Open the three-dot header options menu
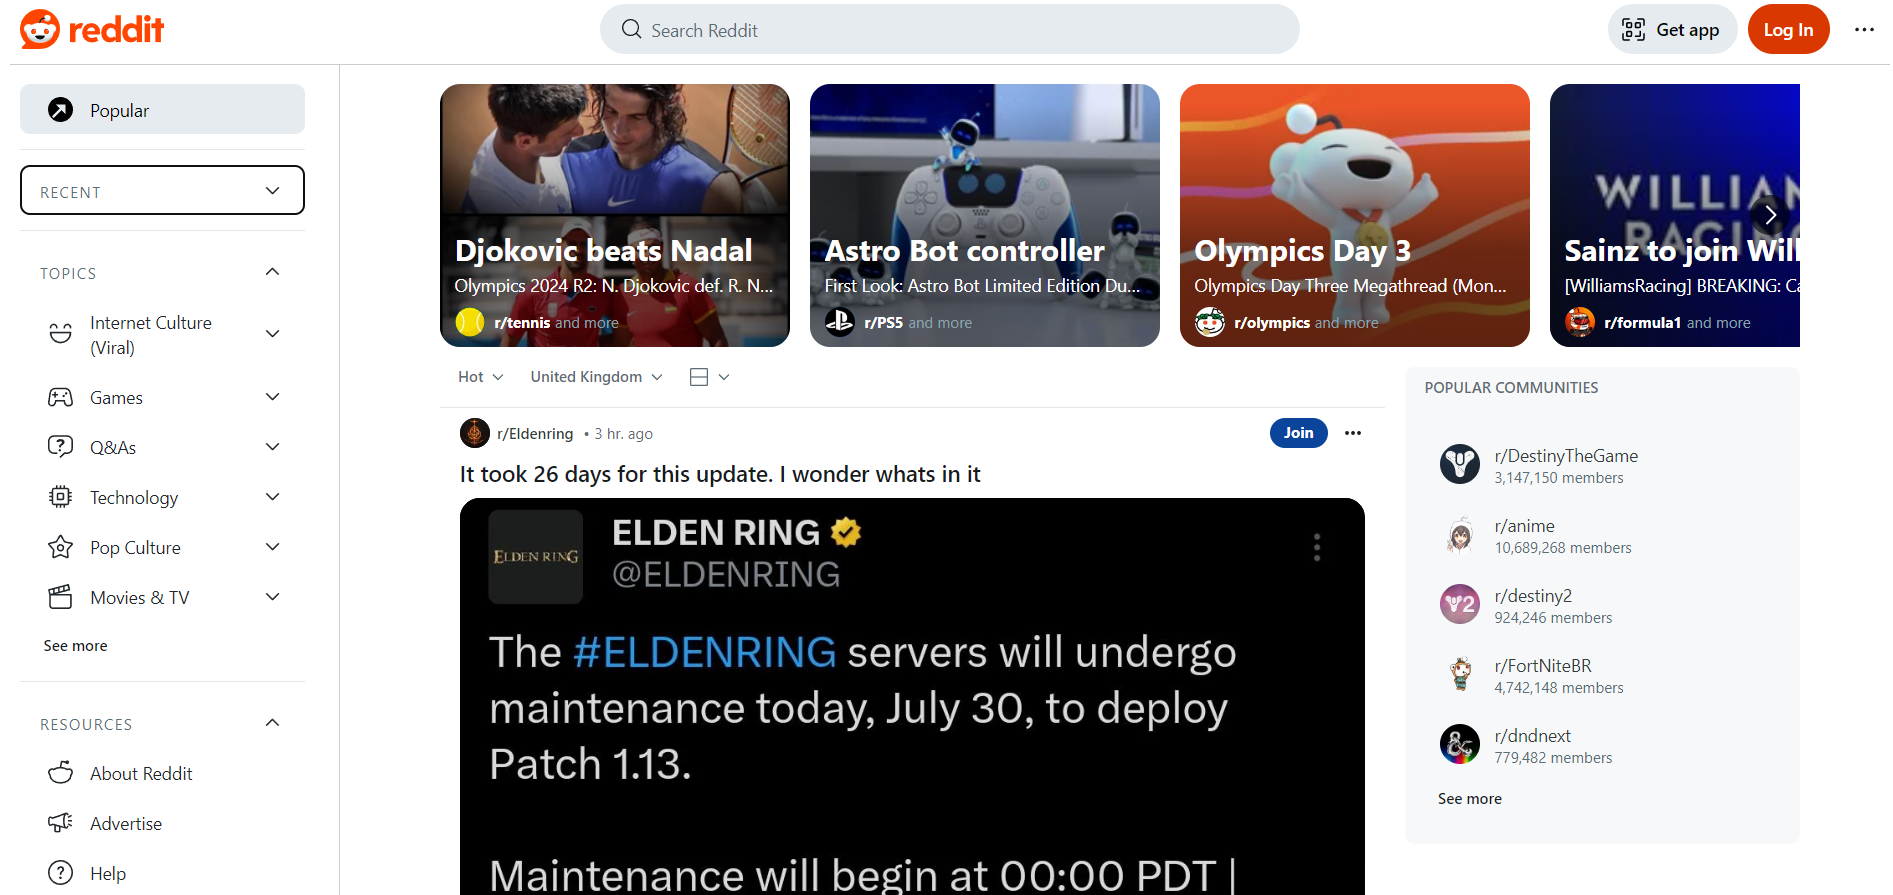The height and width of the screenshot is (895, 1893). (1864, 29)
